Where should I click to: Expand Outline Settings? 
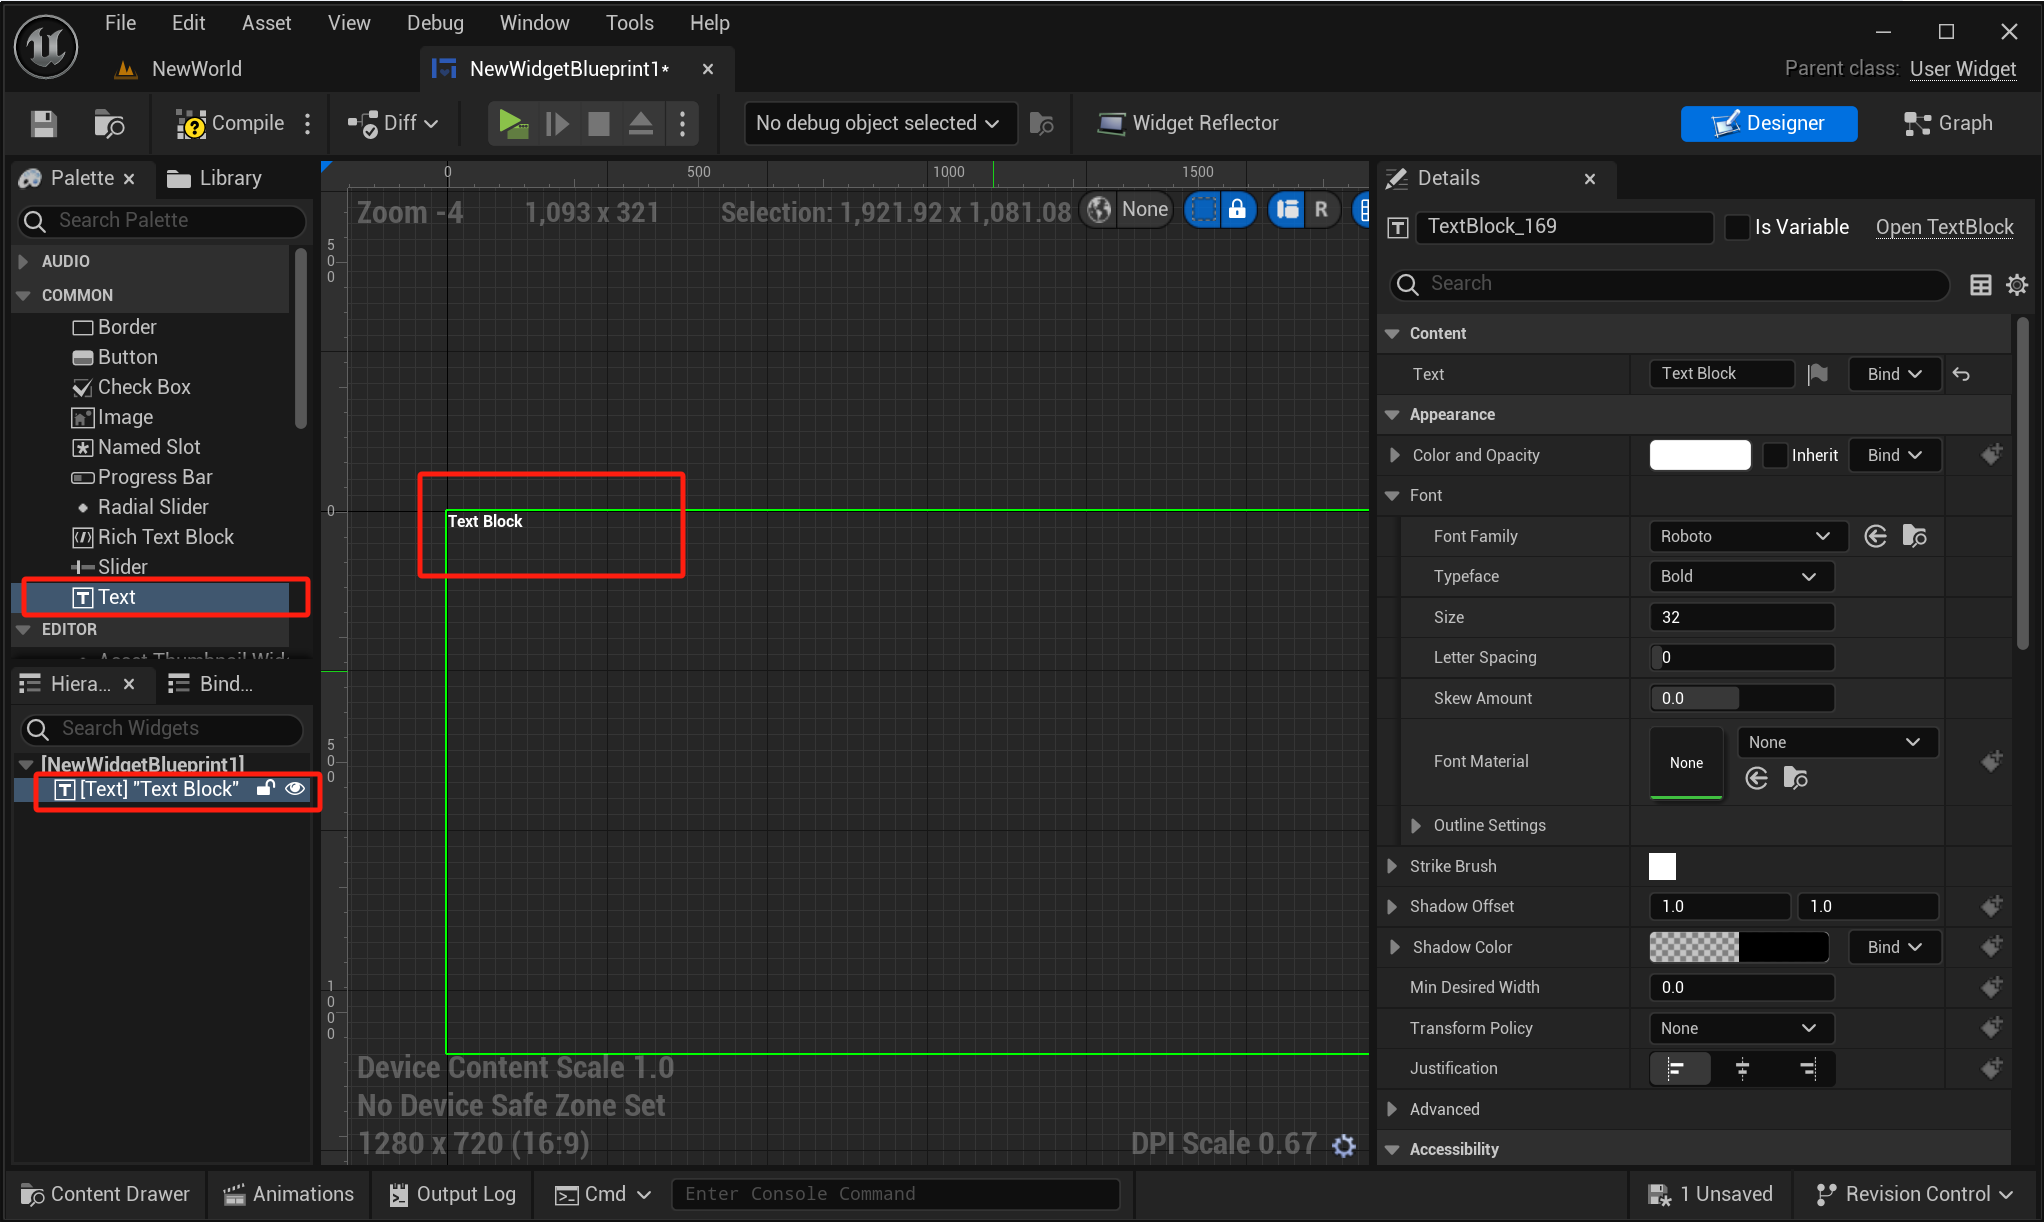coord(1415,825)
